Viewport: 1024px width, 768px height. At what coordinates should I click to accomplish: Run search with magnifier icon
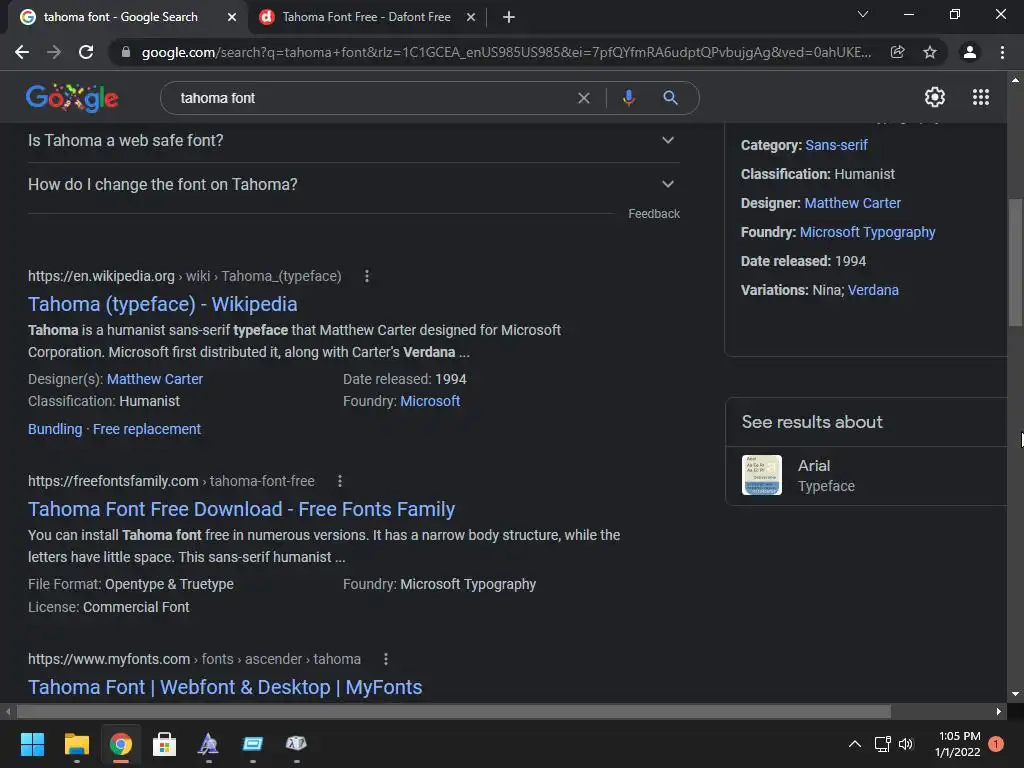[670, 98]
